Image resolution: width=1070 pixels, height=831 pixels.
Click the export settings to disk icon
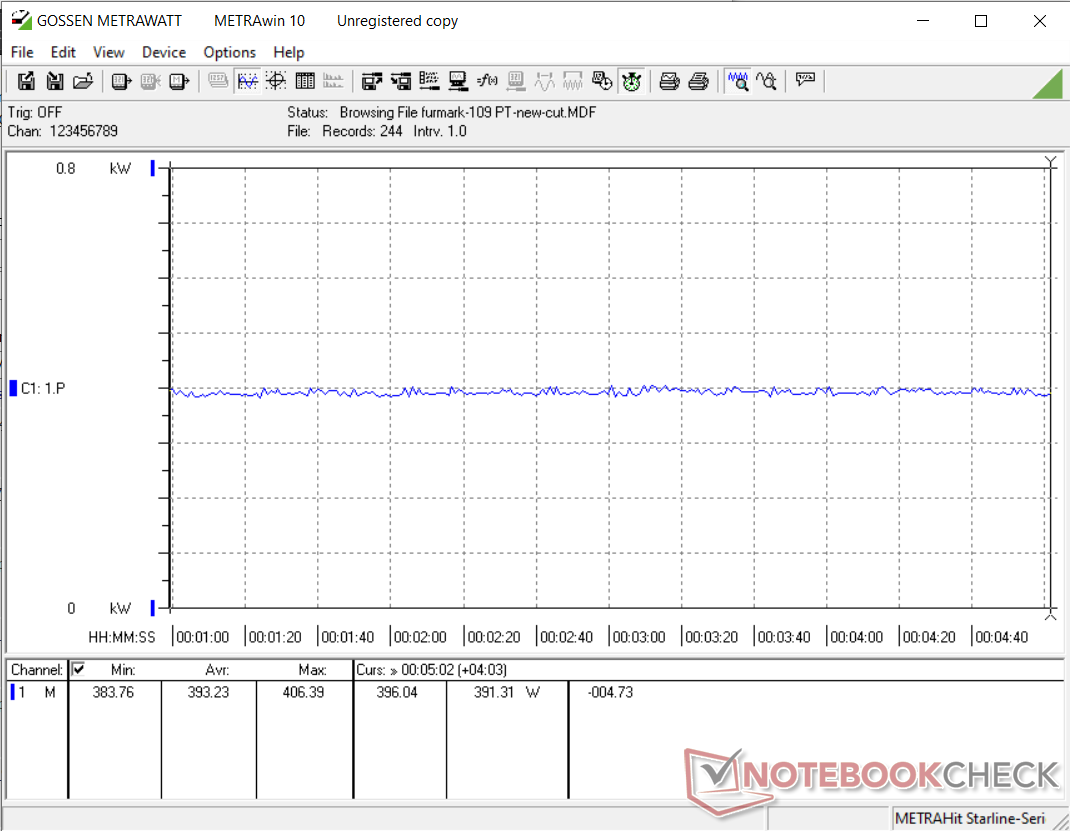[372, 81]
